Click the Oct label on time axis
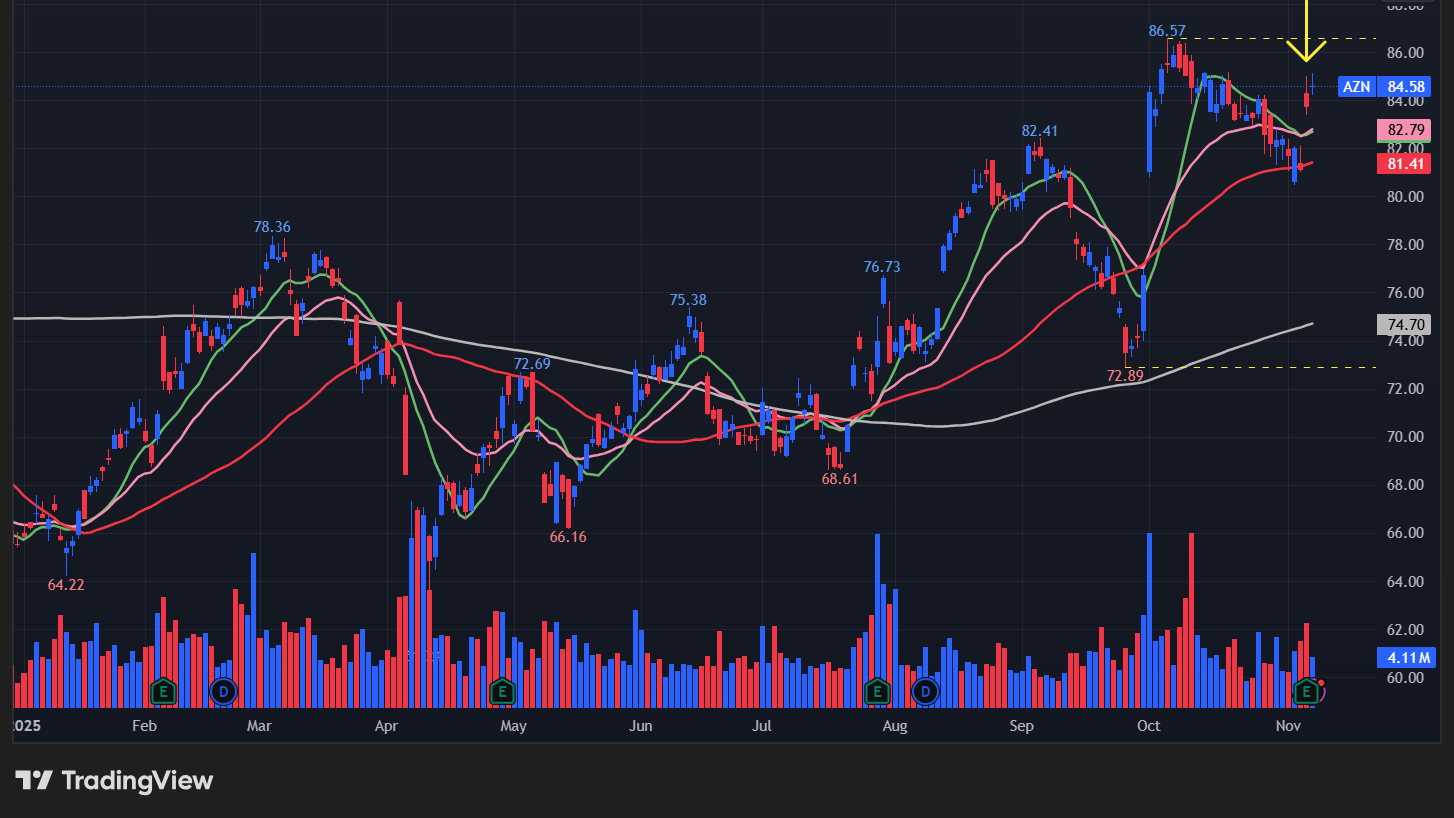The height and width of the screenshot is (818, 1454). [x=1149, y=725]
